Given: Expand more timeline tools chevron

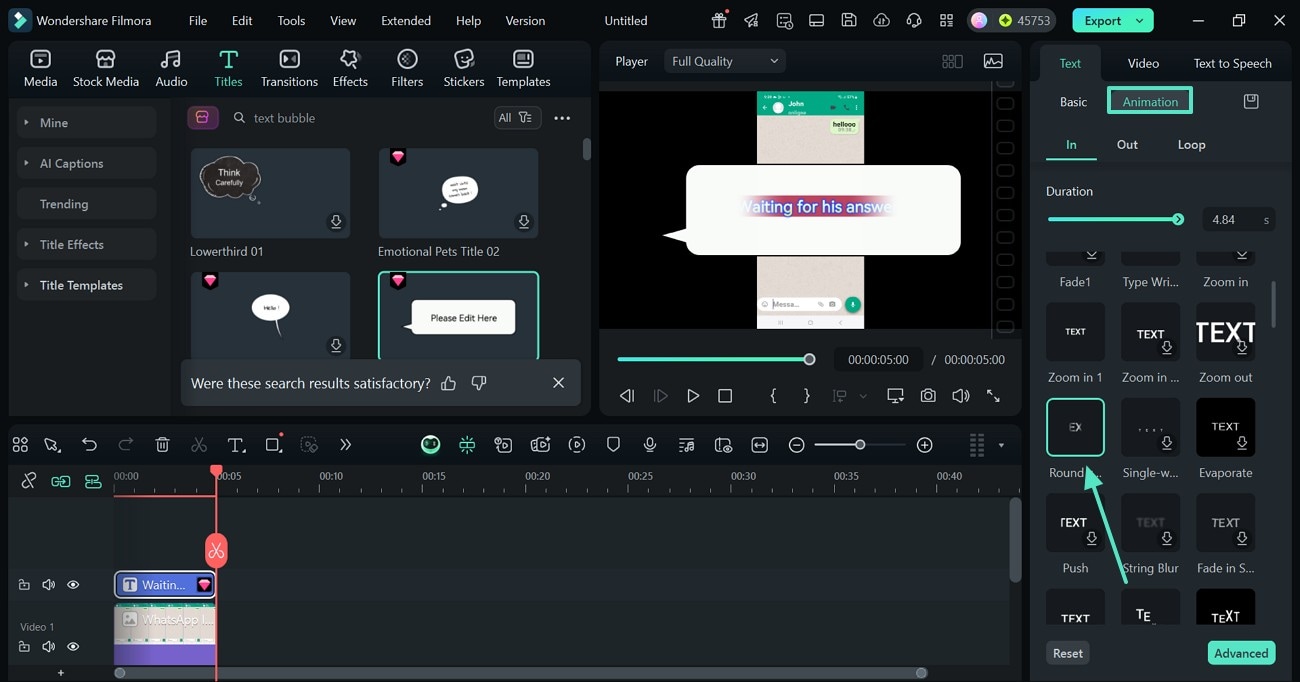Looking at the screenshot, I should point(345,445).
